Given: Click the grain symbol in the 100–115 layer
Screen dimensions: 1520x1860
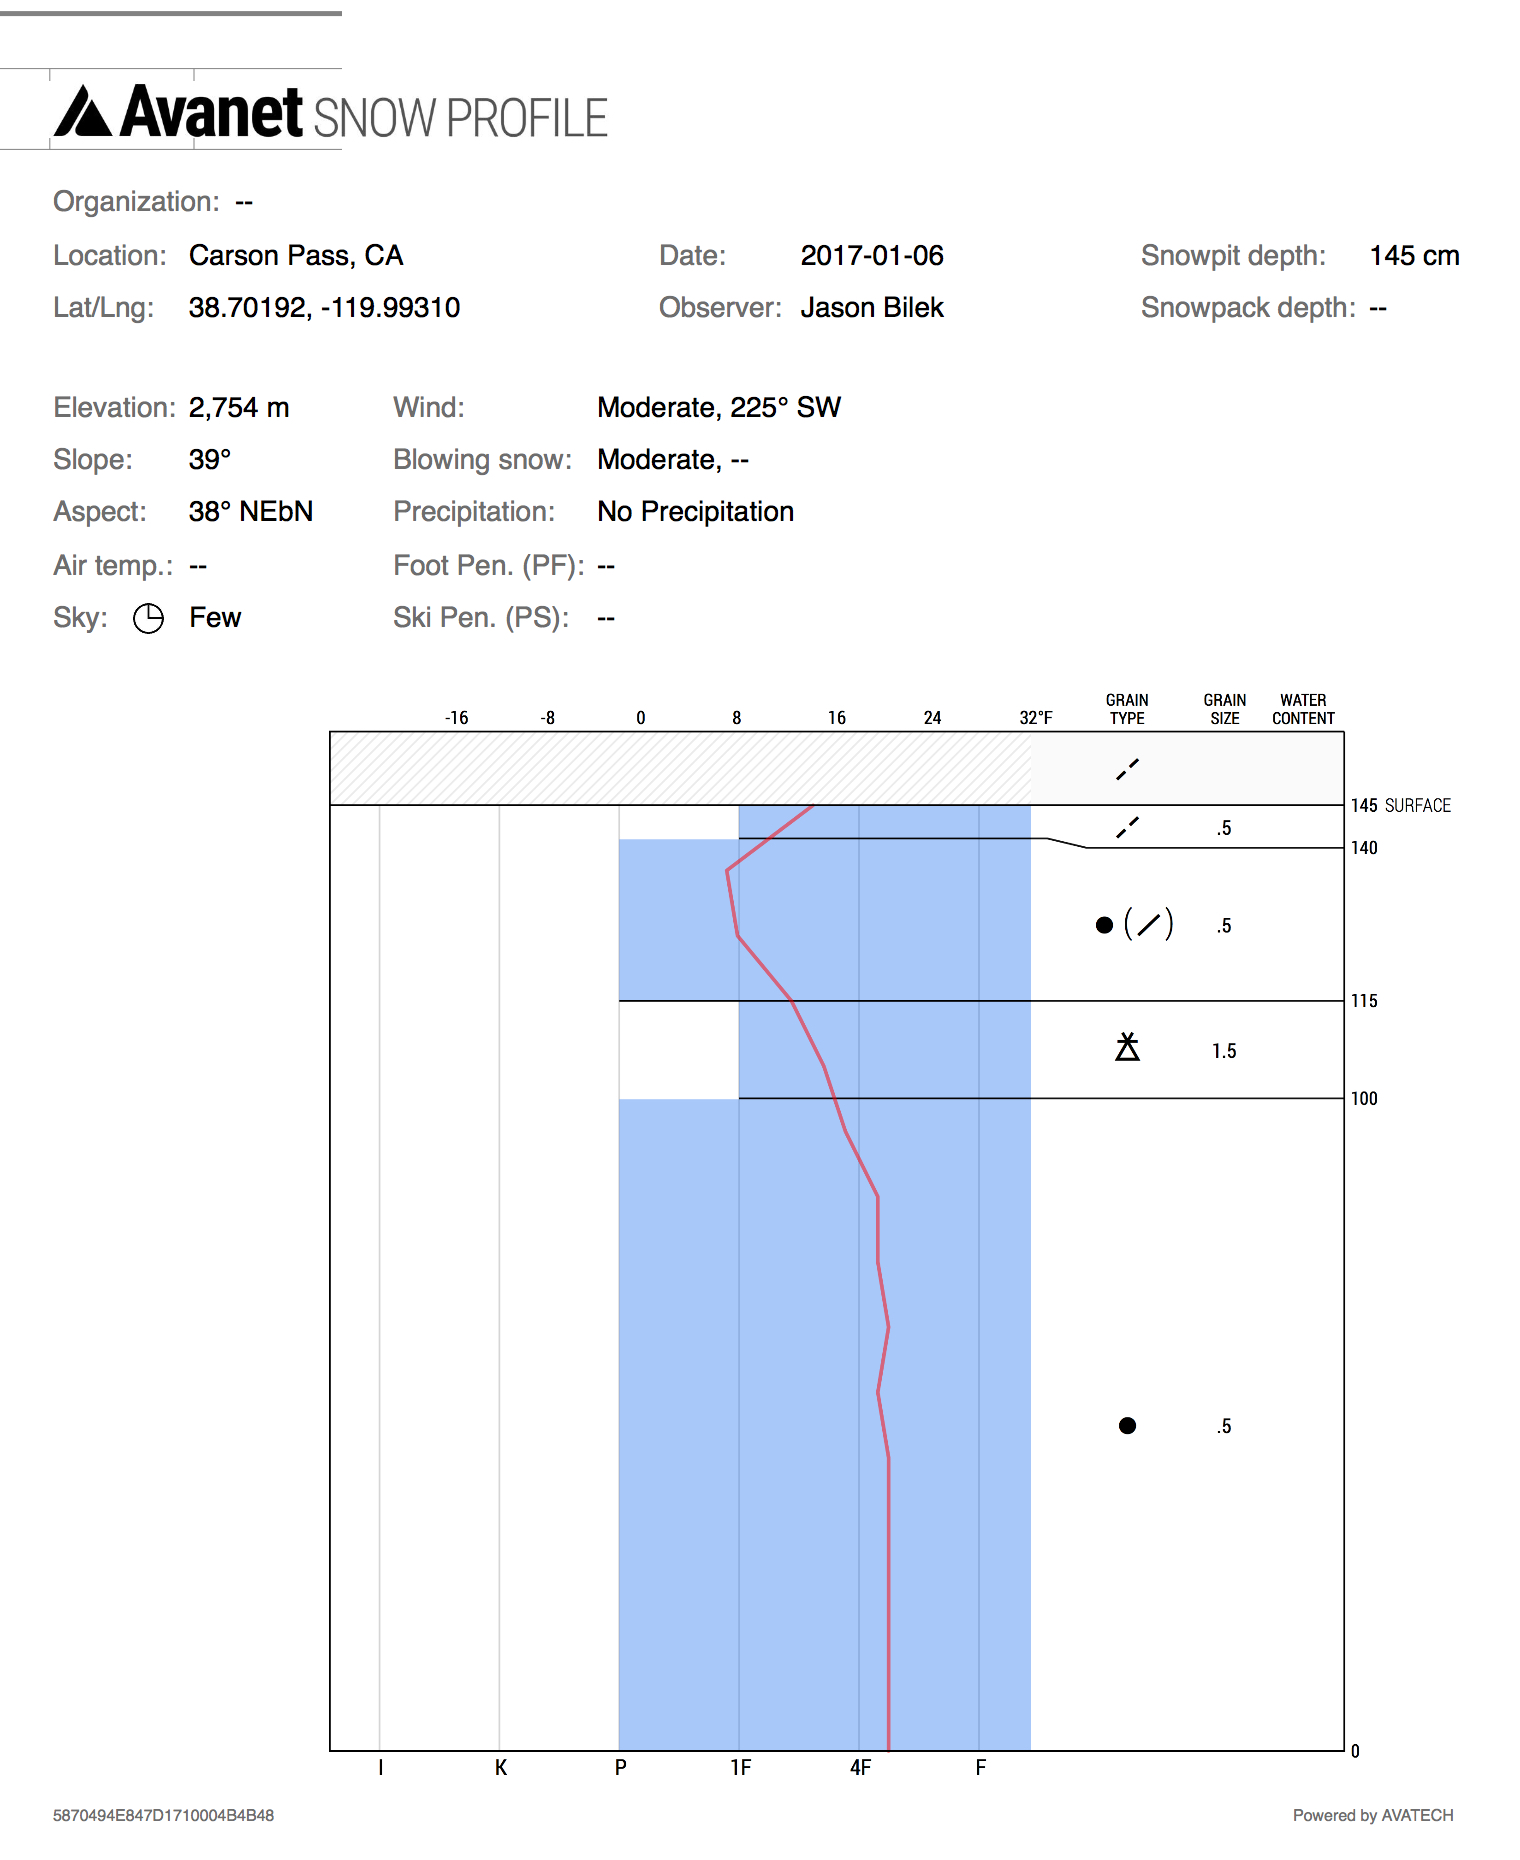Looking at the screenshot, I should 1127,1047.
